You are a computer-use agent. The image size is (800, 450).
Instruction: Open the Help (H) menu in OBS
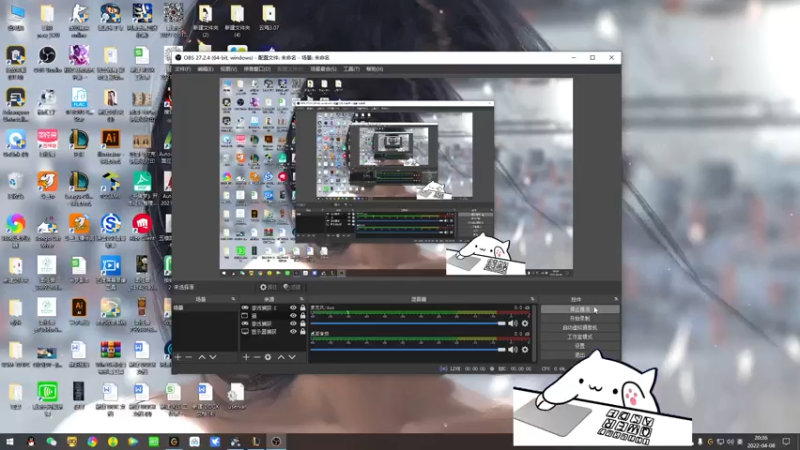374,69
